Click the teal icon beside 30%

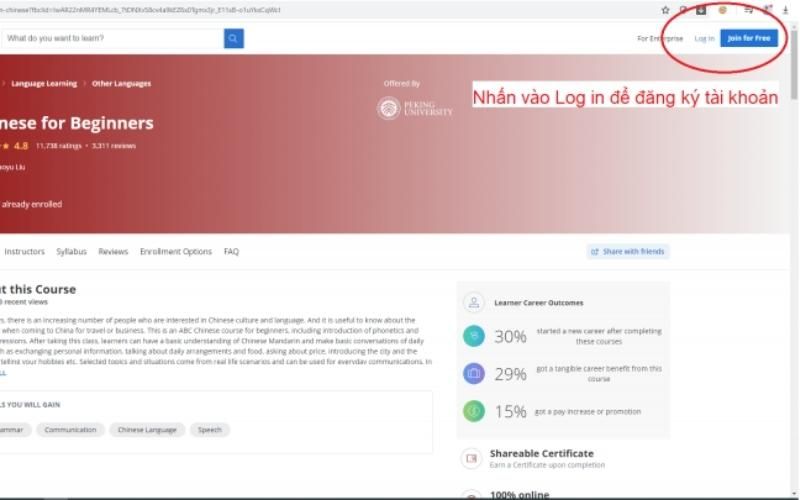click(473, 336)
